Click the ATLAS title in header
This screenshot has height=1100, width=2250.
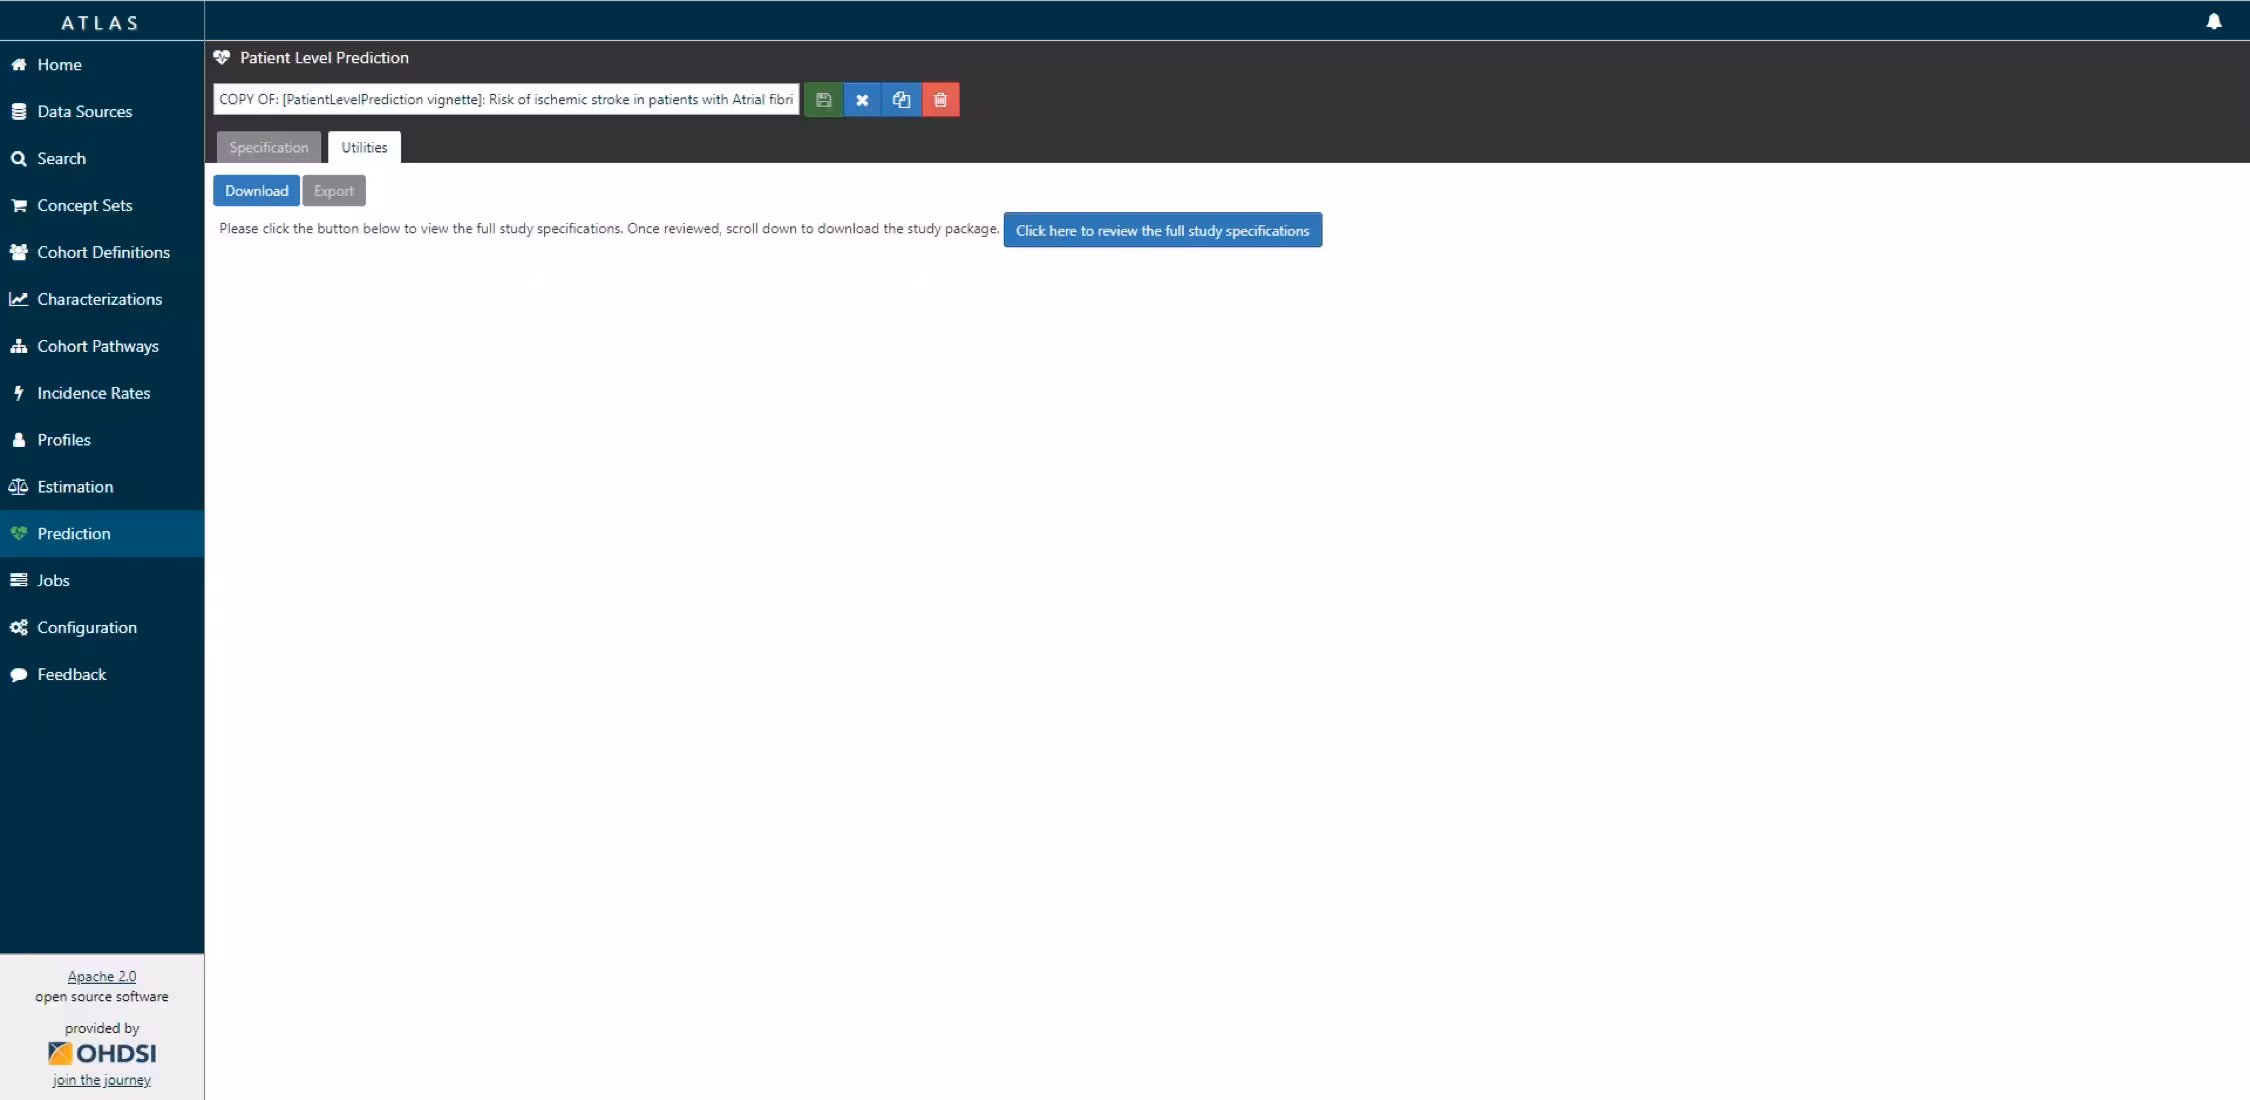click(100, 23)
